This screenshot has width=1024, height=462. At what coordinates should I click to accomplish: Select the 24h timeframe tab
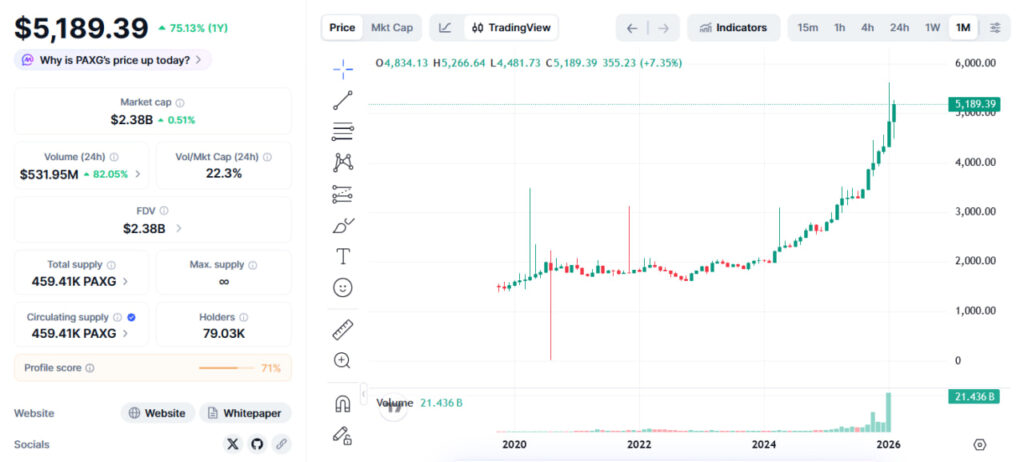coord(899,28)
